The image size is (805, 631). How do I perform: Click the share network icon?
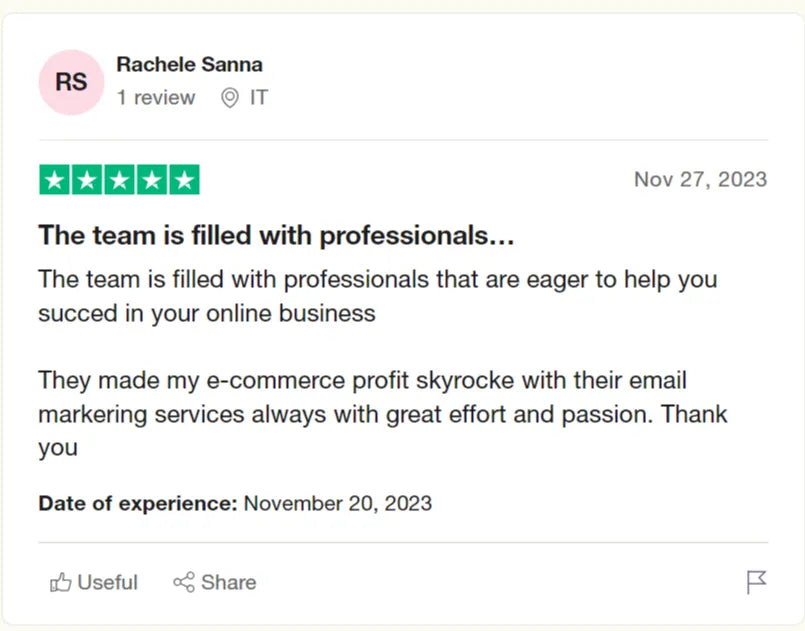(x=184, y=582)
